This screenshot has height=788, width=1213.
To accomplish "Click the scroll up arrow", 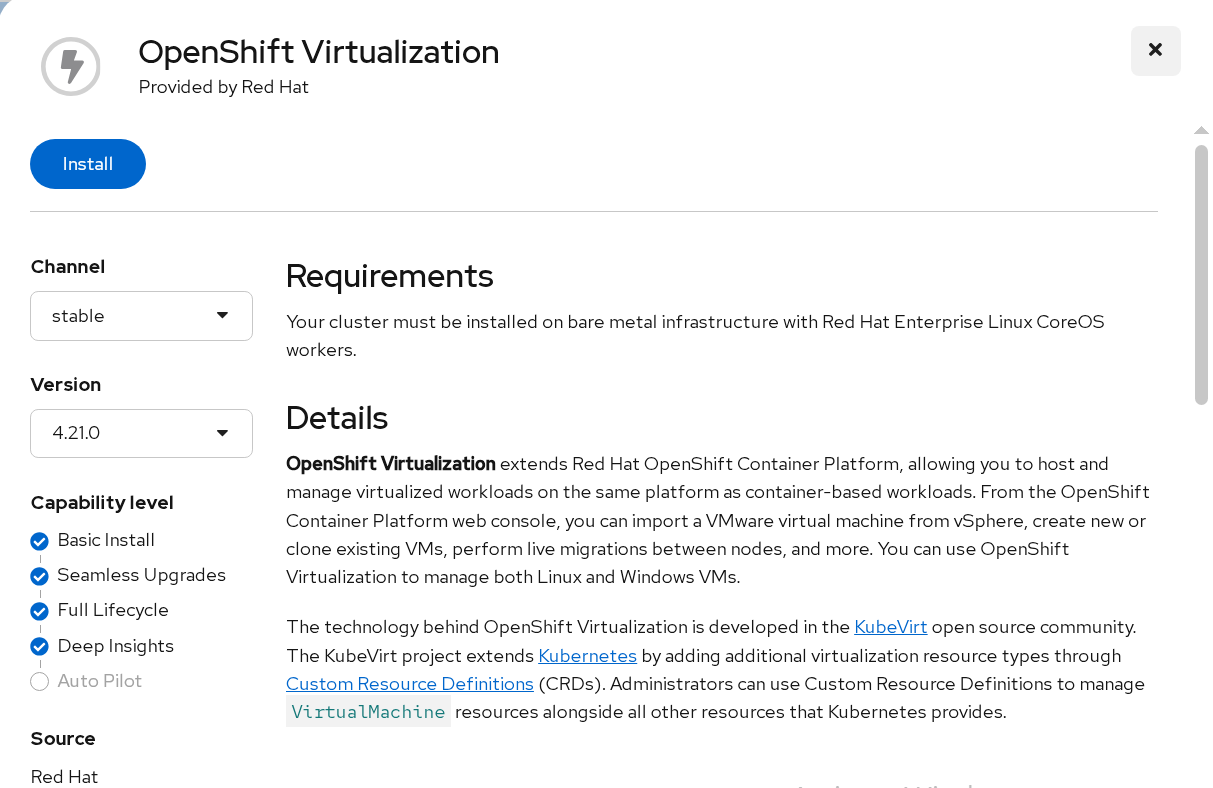I will (x=1201, y=130).
